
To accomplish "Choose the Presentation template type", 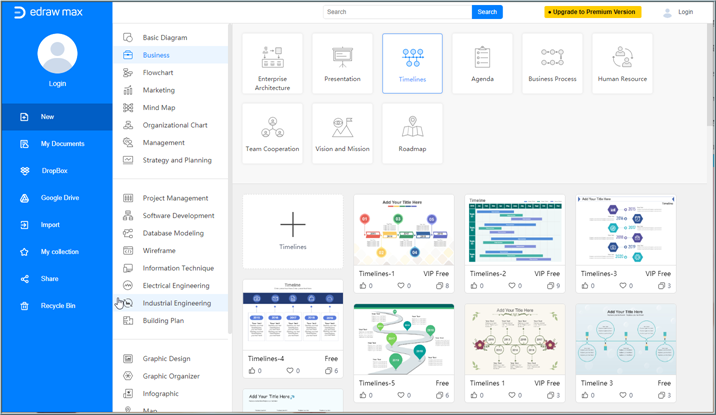I will (342, 63).
